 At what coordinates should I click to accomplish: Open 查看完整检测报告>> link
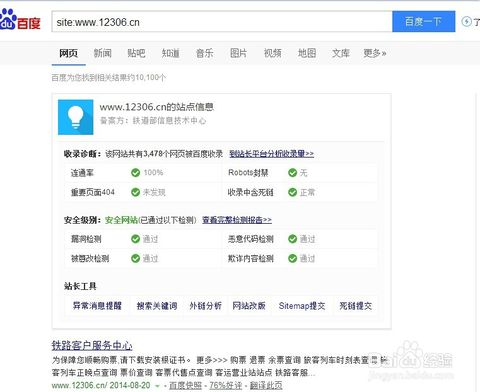pyautogui.click(x=237, y=220)
